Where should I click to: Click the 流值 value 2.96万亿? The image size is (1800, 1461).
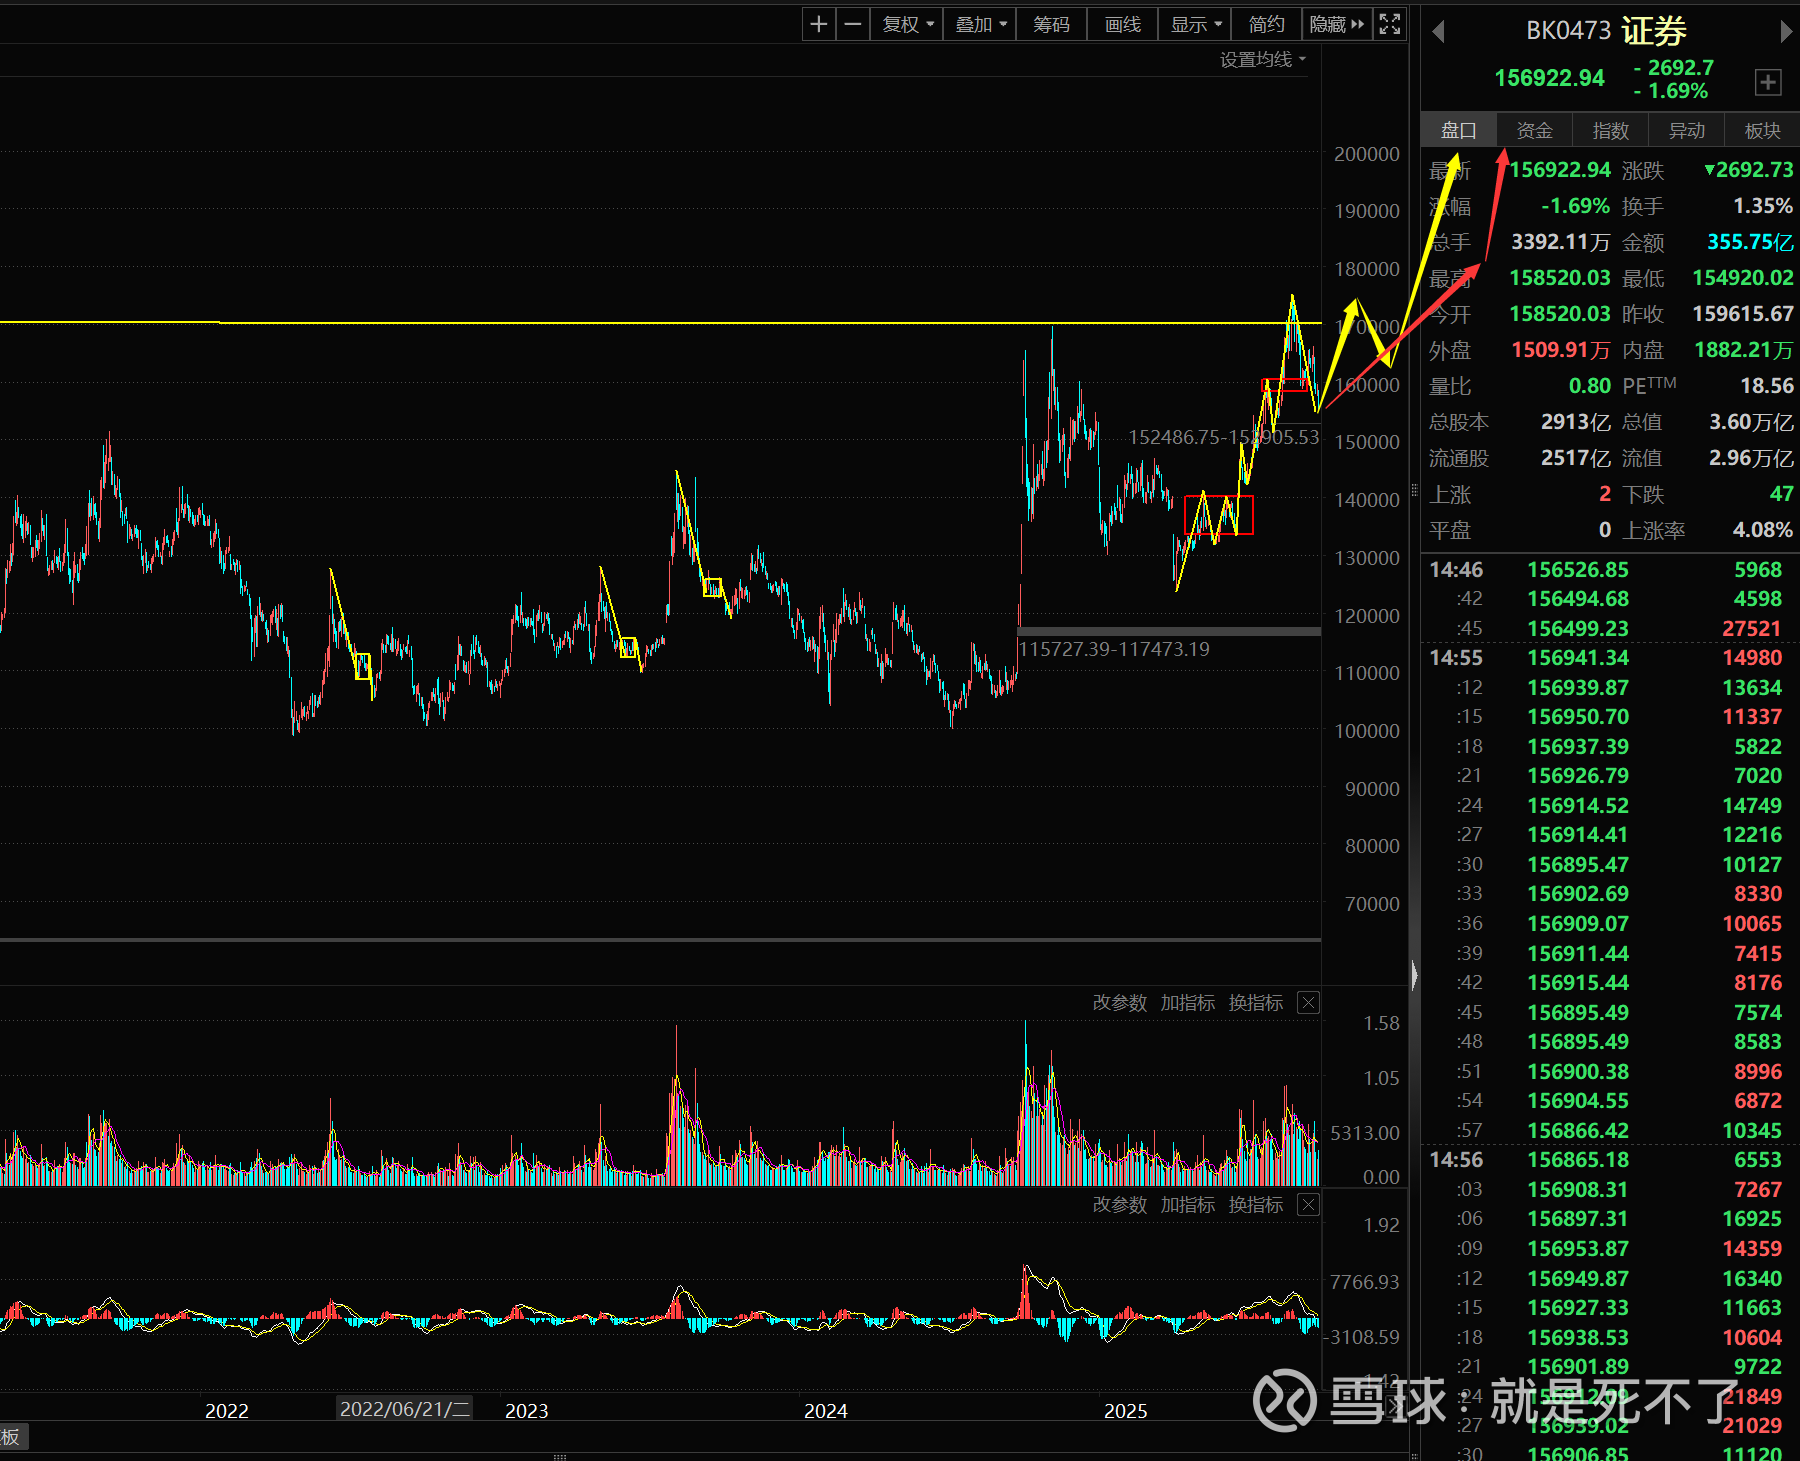[1751, 458]
